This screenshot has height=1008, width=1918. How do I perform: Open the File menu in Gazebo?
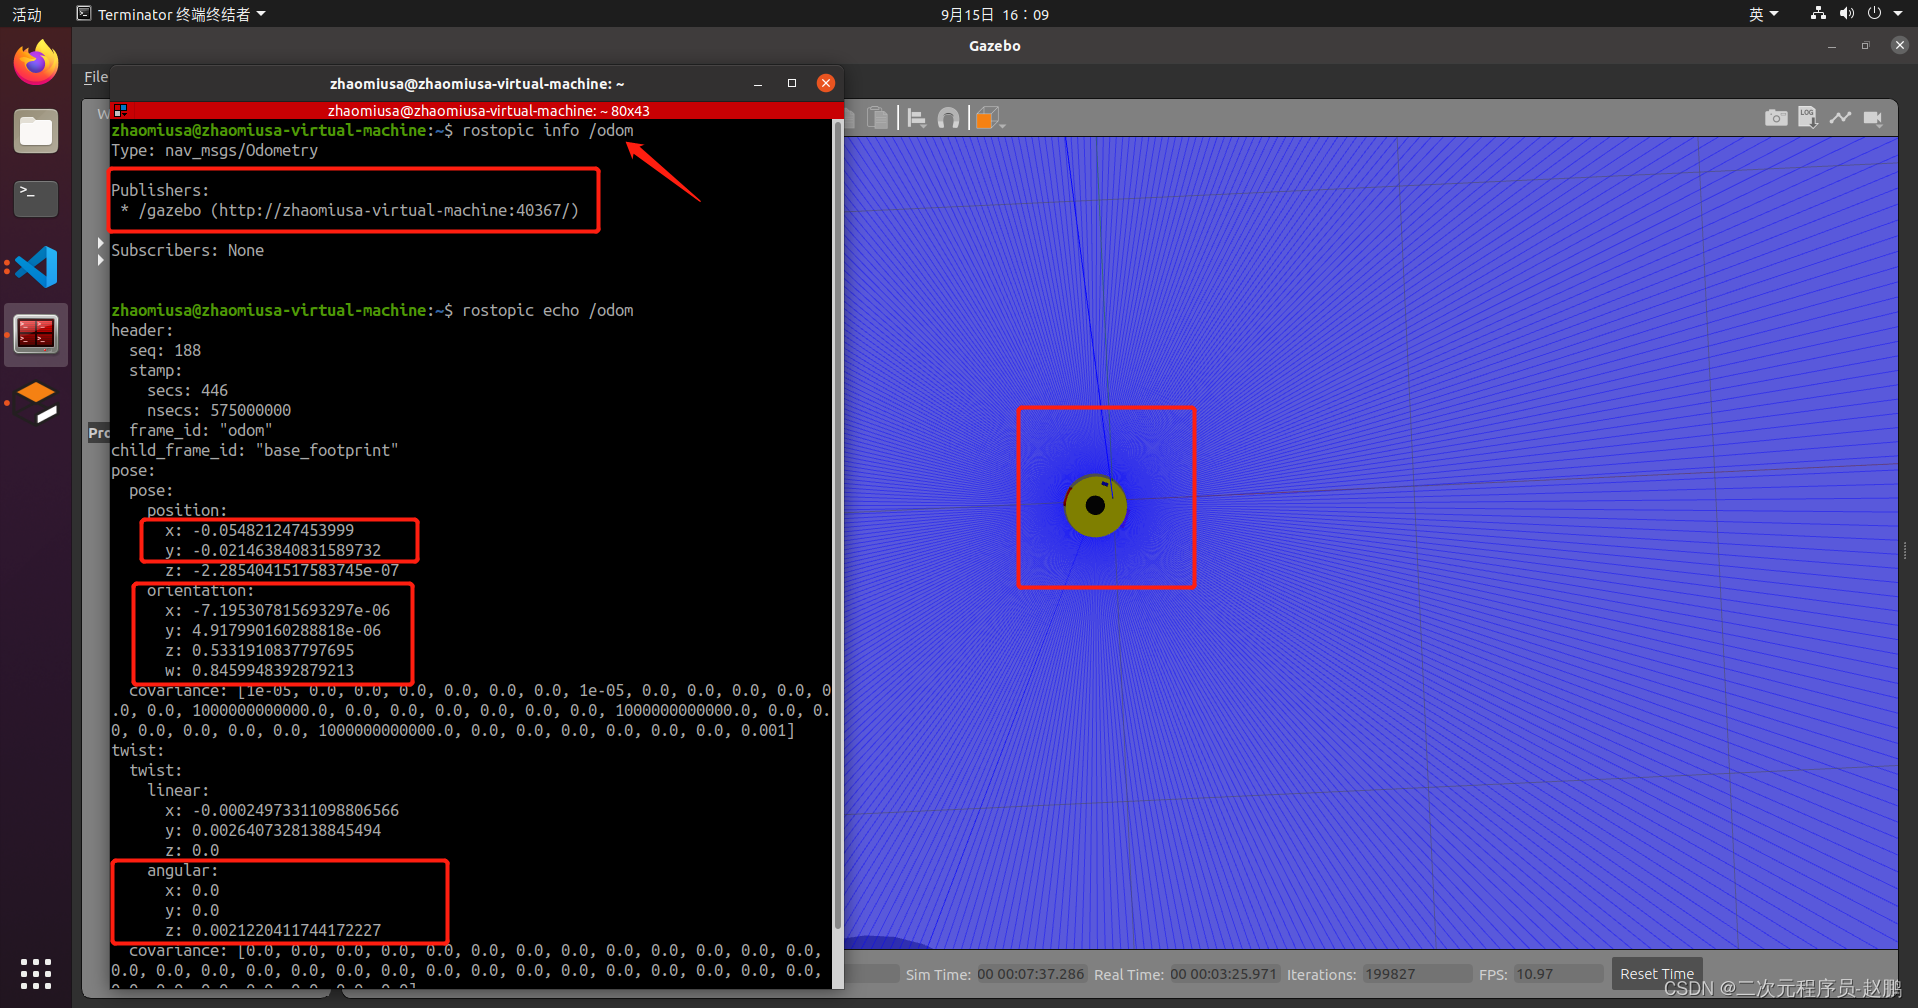[x=96, y=77]
